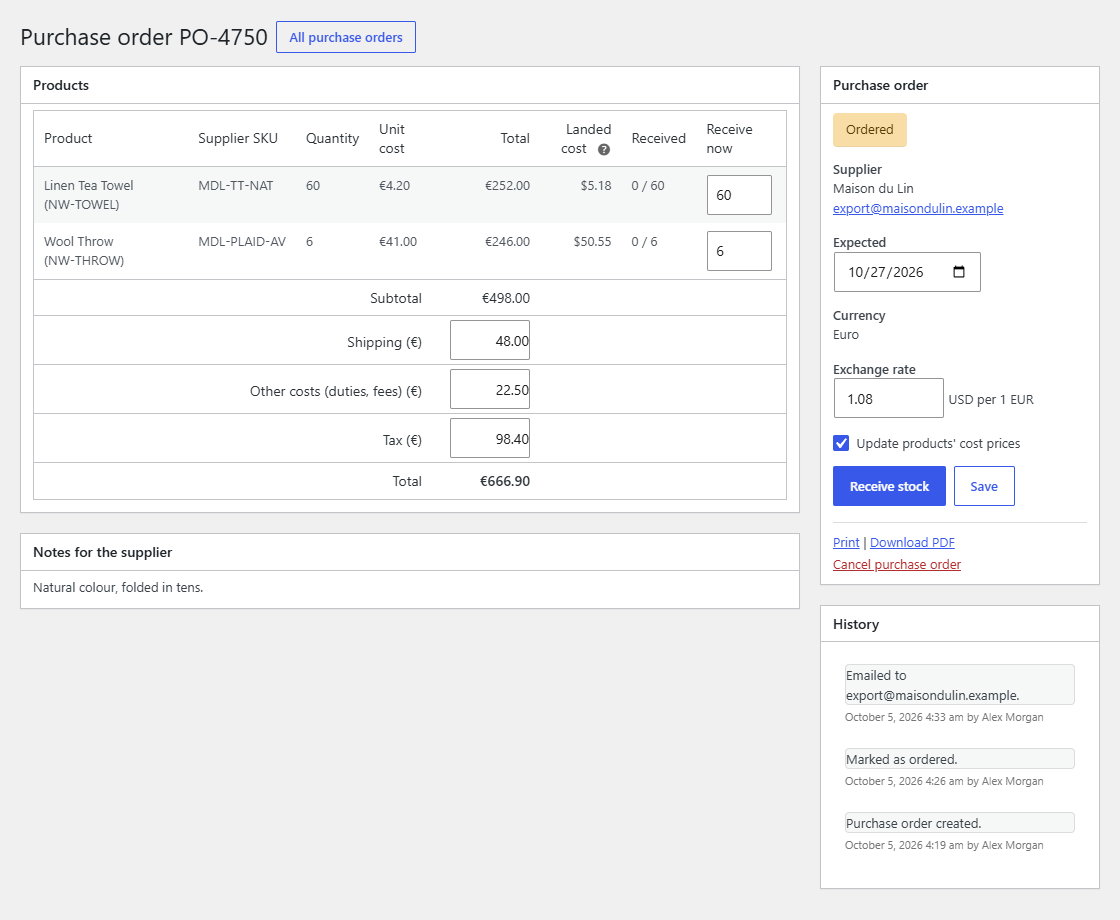
Task: Click the Products panel heading
Action: 61,85
